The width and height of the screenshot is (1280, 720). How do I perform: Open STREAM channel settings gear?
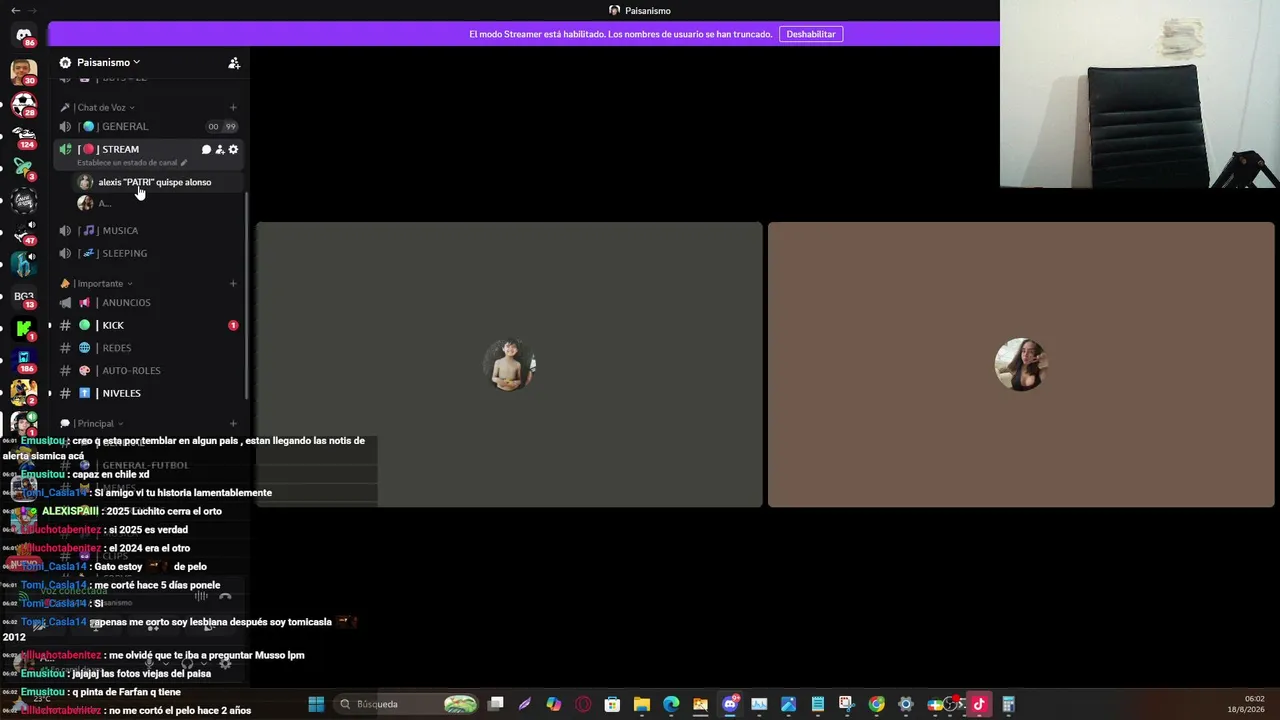pos(233,150)
